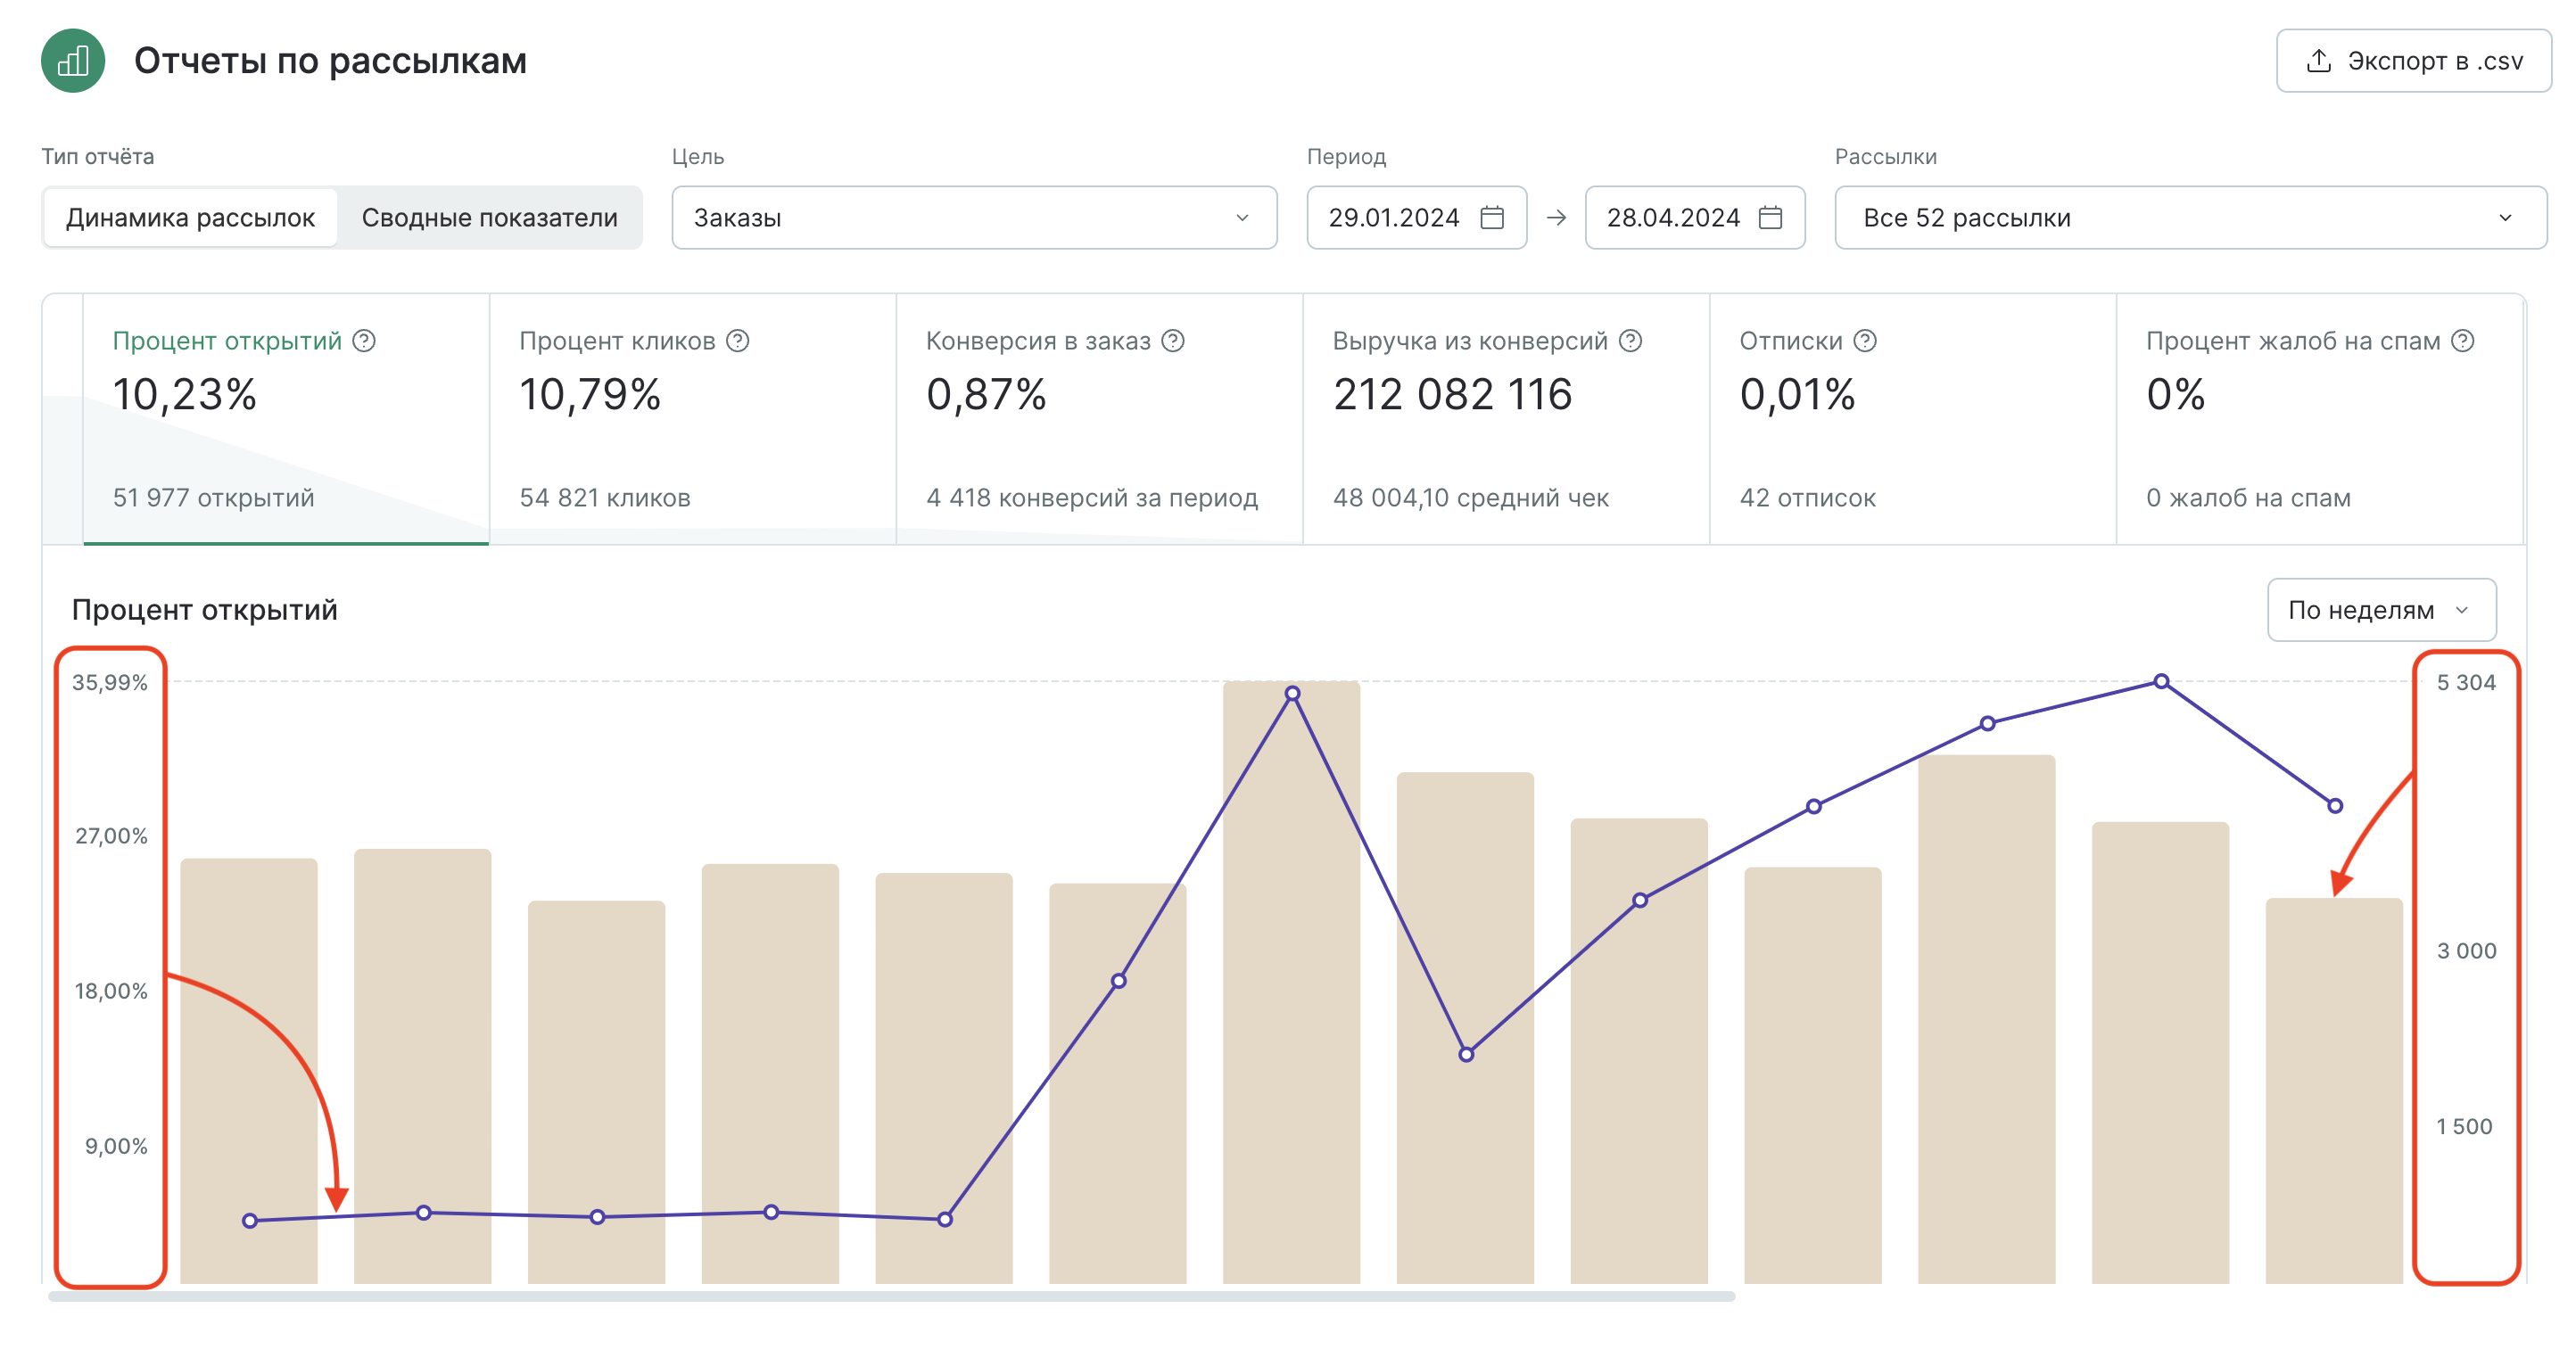Screen dimensions: 2576x1366
Task: Click the tallest chart bar at the peak
Action: pyautogui.click(x=1291, y=982)
